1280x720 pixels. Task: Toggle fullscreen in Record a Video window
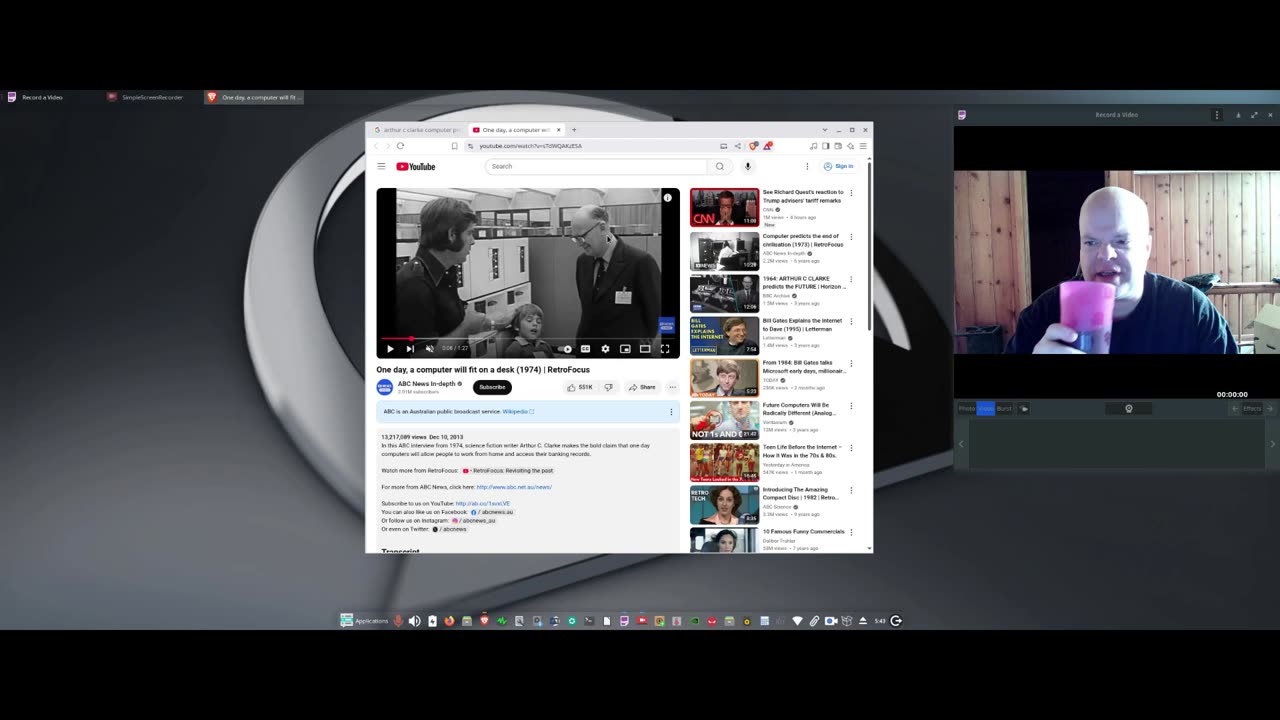coord(1254,115)
